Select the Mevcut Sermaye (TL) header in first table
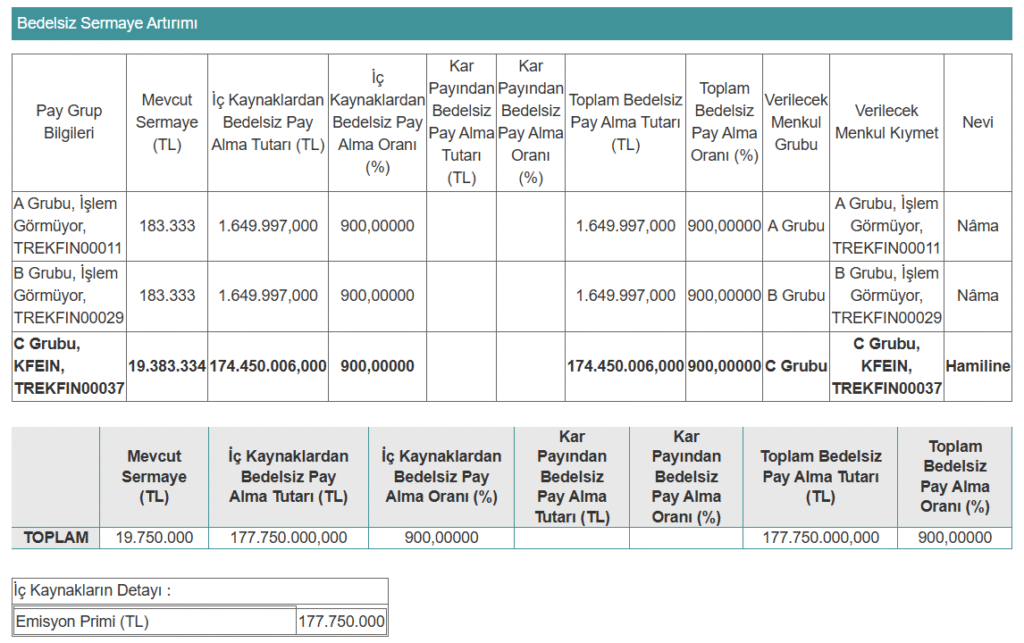Screen dimensions: 1024x643 pyautogui.click(x=167, y=122)
